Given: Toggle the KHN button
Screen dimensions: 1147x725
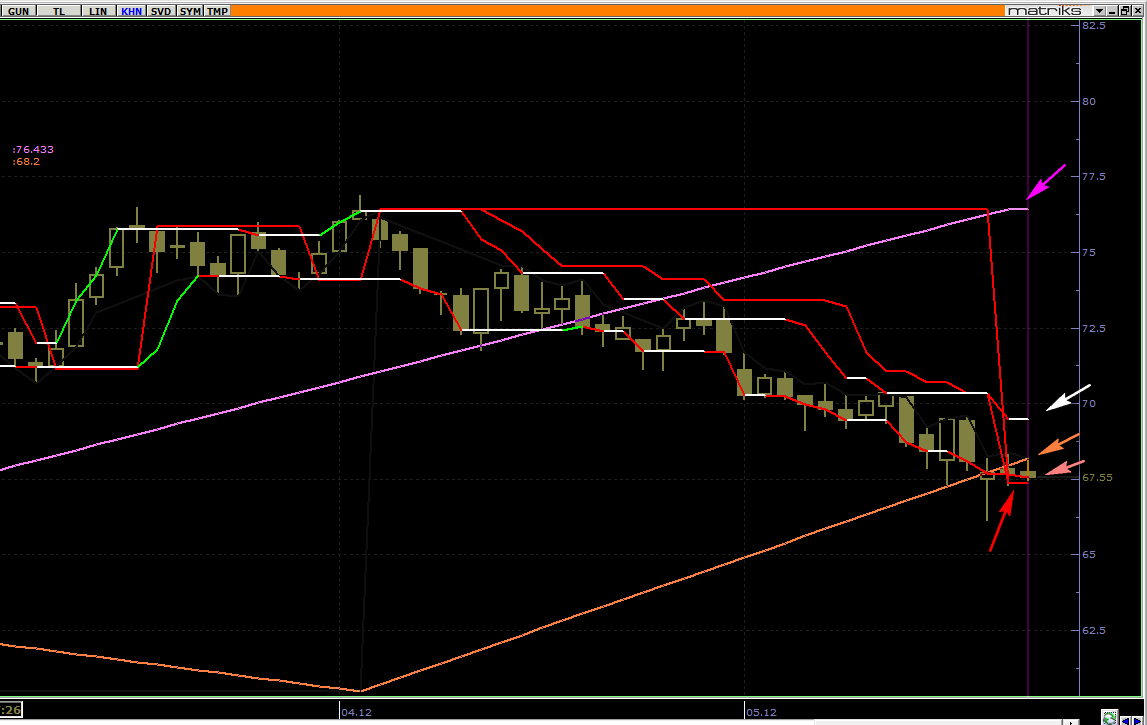Looking at the screenshot, I should coord(132,11).
